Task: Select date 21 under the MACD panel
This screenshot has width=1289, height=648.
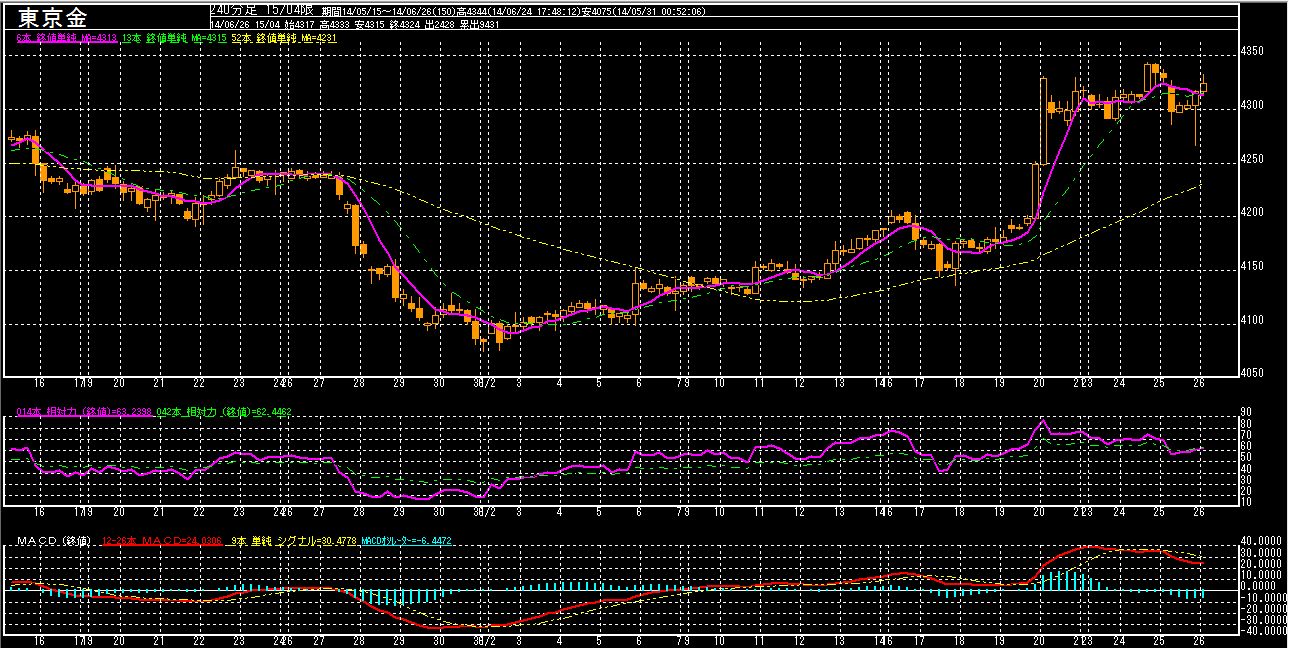Action: click(x=159, y=640)
